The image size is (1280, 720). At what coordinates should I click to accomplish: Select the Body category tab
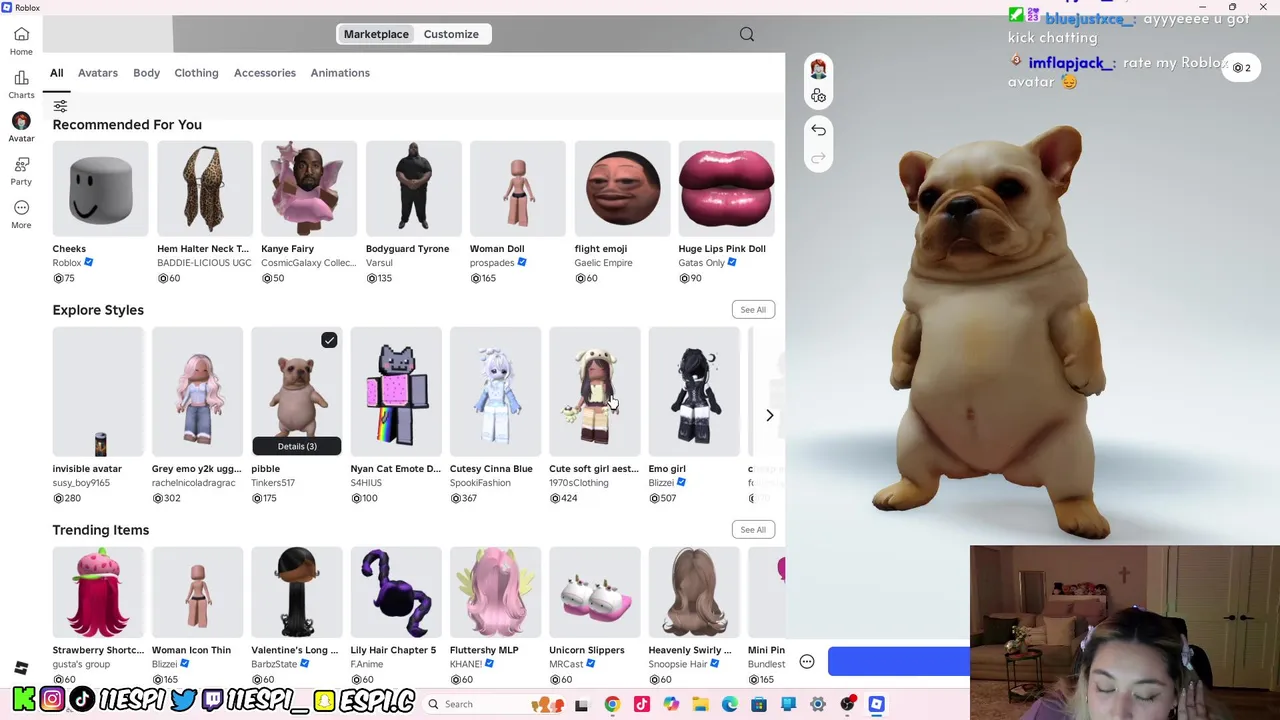tap(146, 73)
